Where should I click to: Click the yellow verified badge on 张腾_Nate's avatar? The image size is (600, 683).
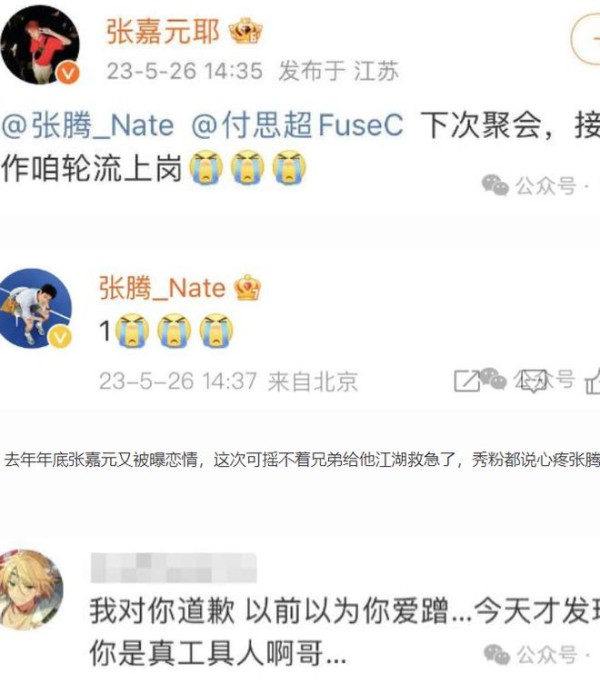tap(61, 337)
